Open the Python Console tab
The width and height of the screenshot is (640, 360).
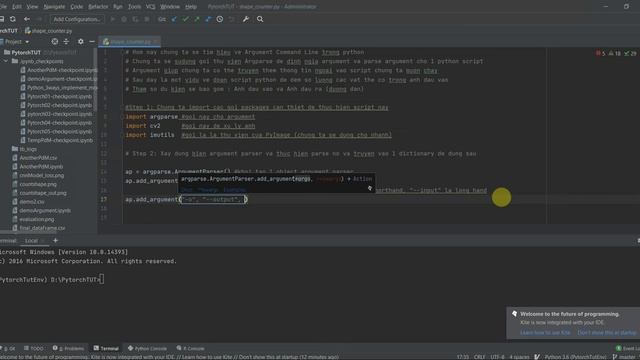coord(147,348)
